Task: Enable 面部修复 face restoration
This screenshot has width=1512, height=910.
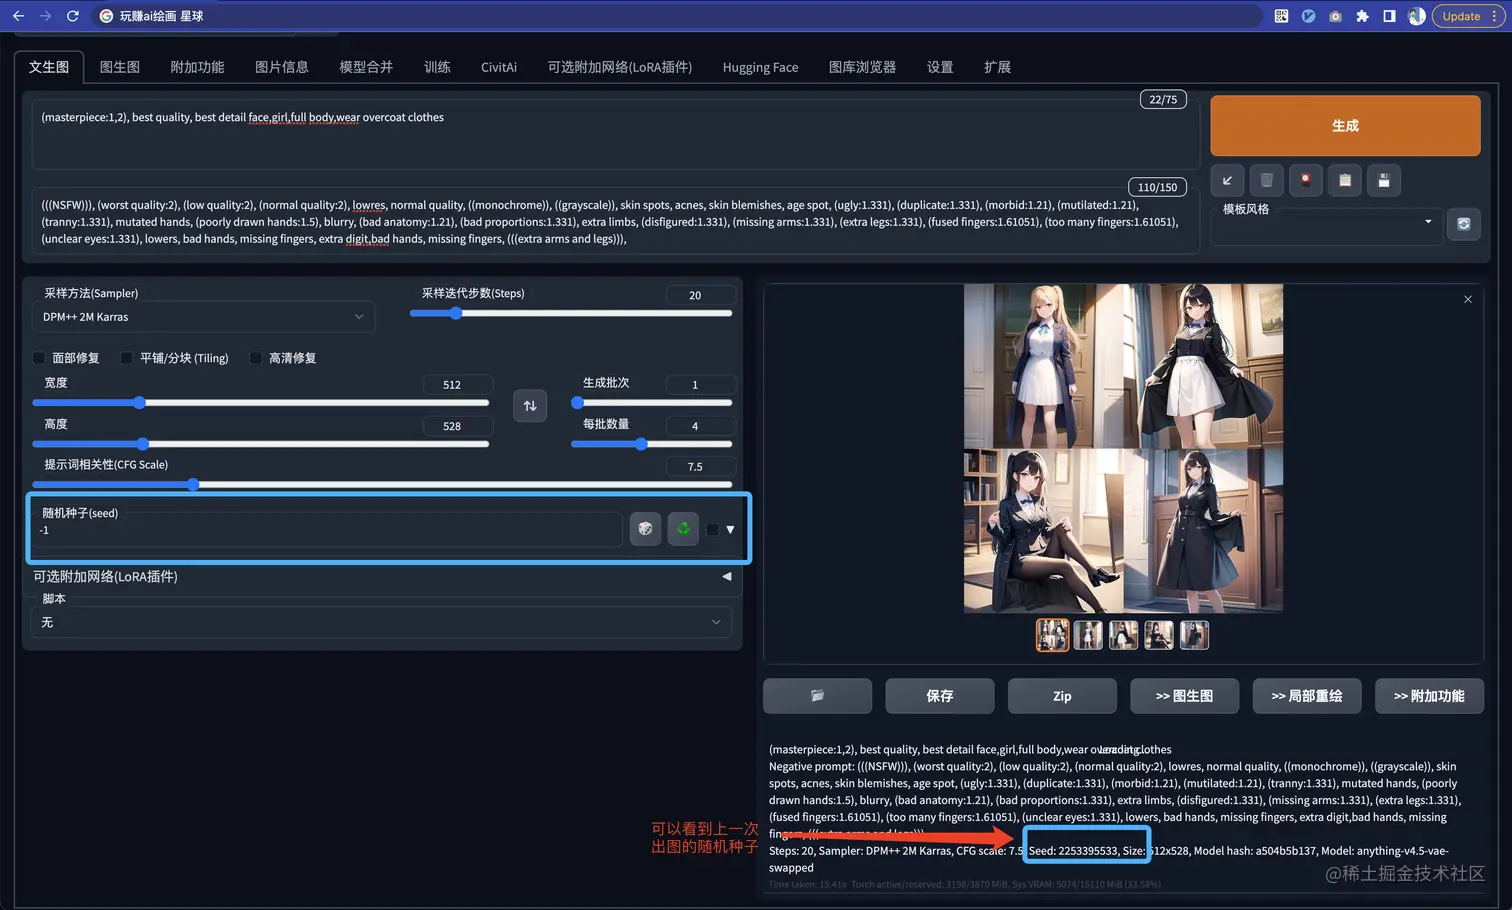Action: (x=39, y=358)
